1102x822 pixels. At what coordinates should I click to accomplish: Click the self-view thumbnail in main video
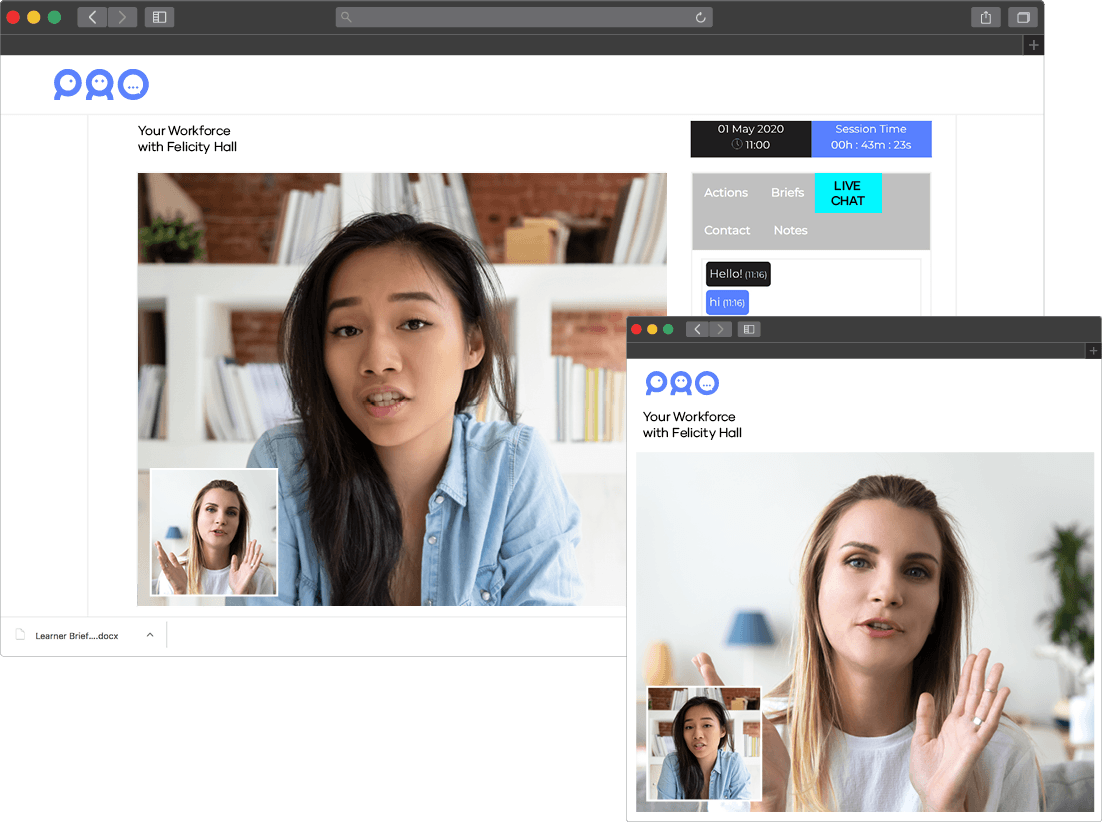[214, 532]
